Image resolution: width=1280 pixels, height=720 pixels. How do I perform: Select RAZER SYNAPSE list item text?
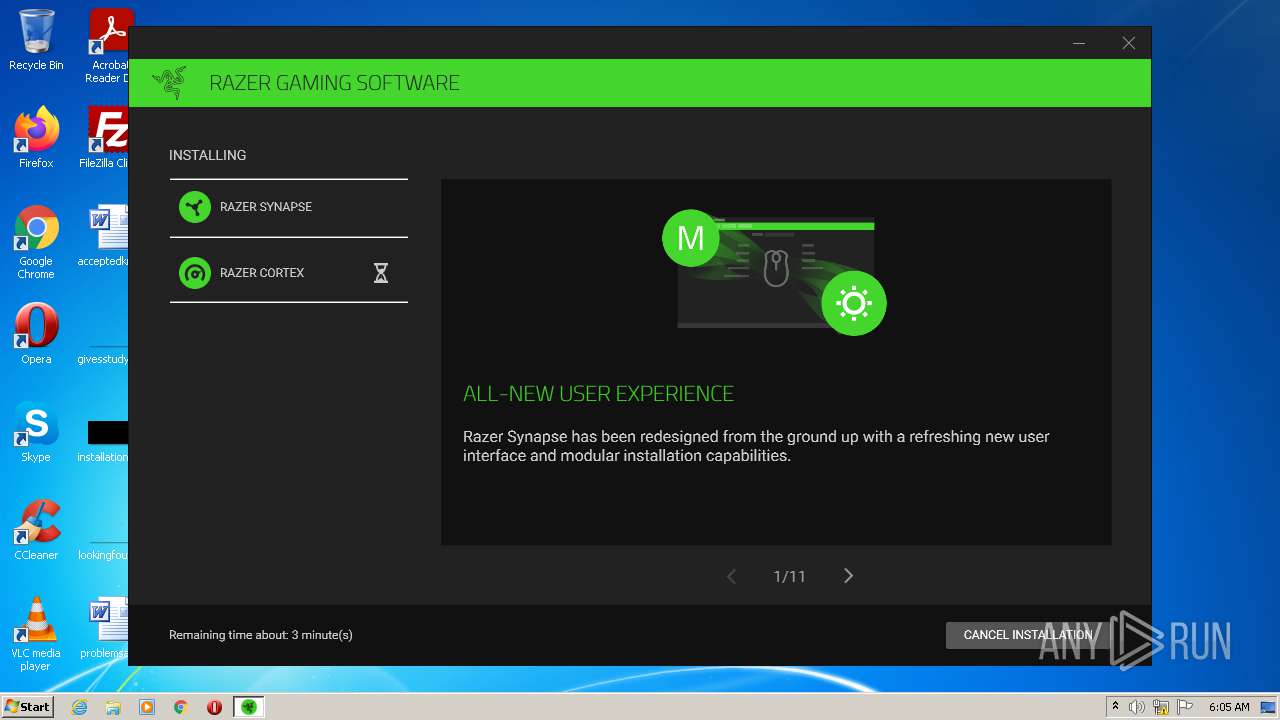pos(266,207)
